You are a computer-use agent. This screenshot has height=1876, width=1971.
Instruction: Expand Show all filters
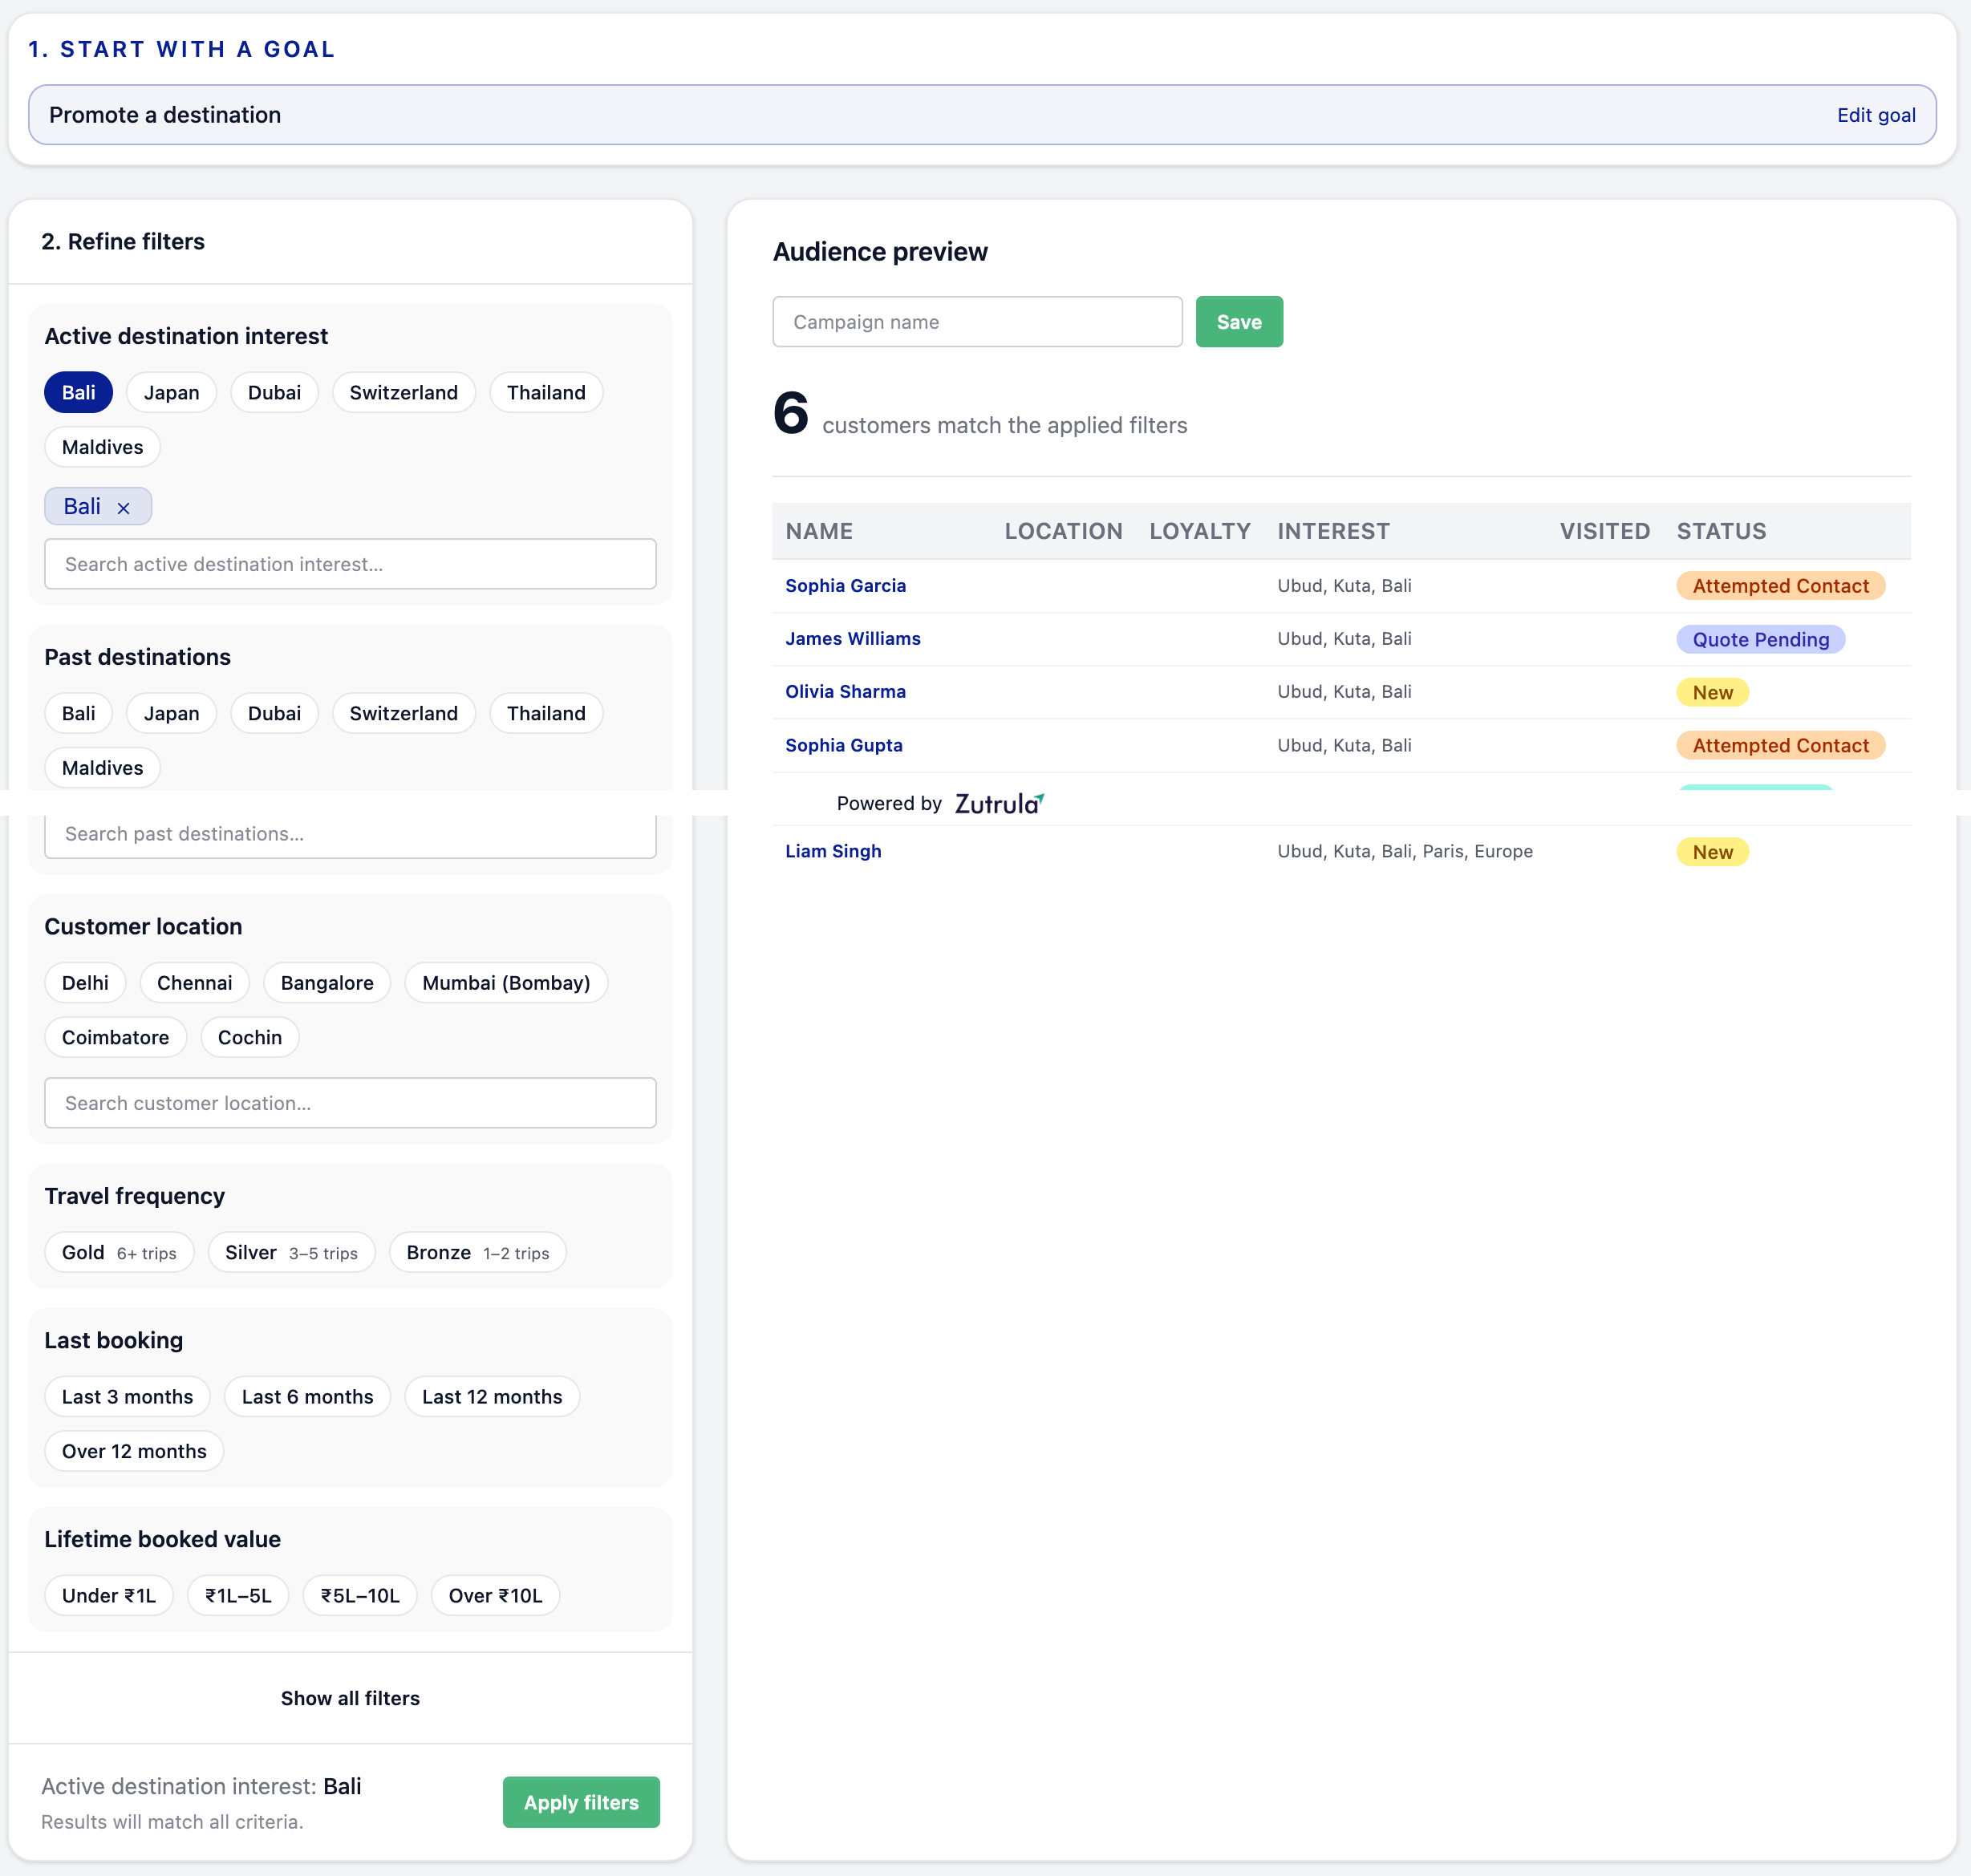350,1699
